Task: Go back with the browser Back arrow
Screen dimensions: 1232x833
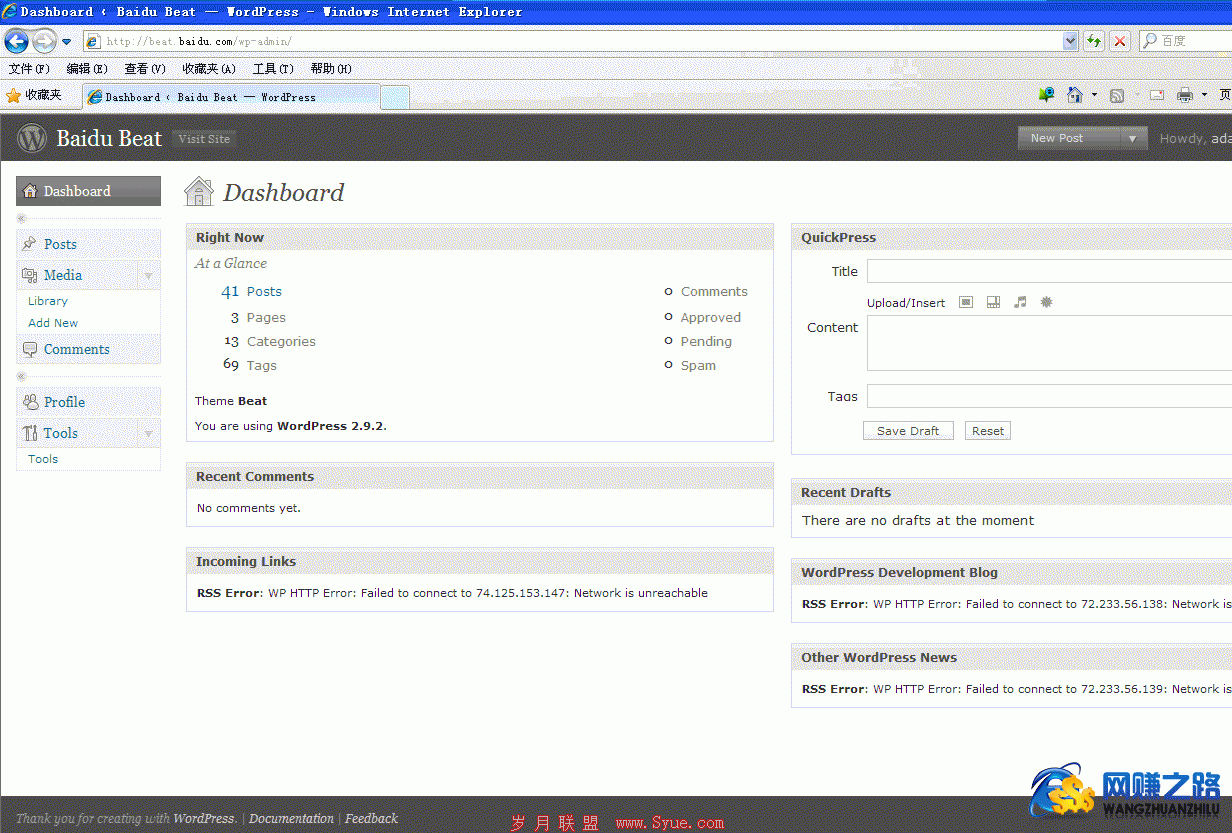Action: click(17, 41)
